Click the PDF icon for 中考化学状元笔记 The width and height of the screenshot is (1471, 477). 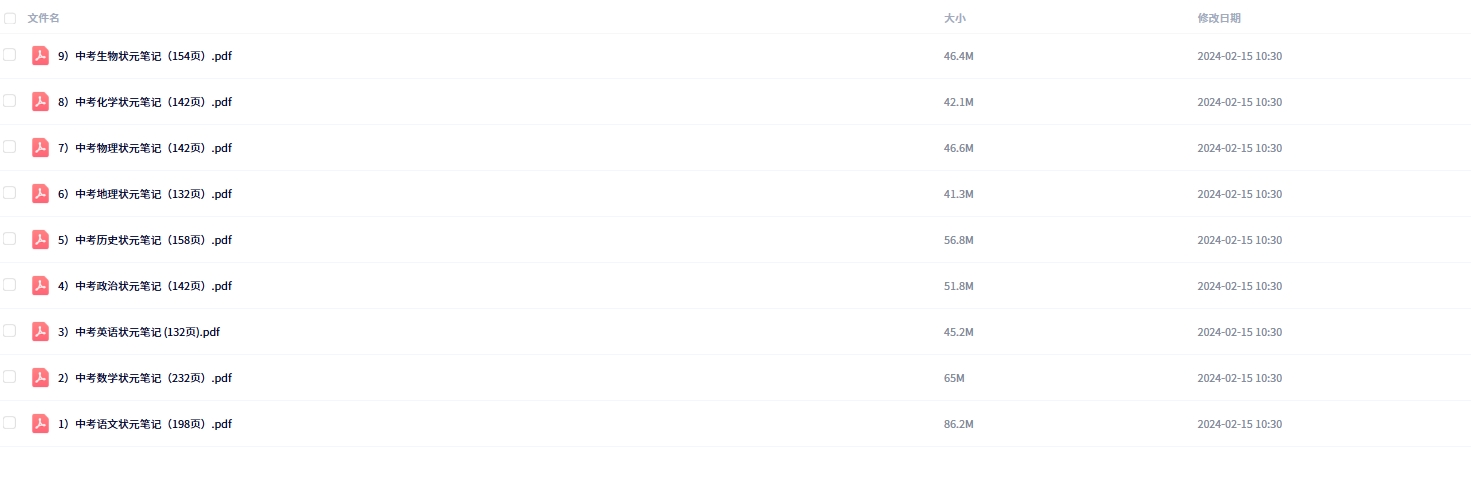click(x=40, y=102)
